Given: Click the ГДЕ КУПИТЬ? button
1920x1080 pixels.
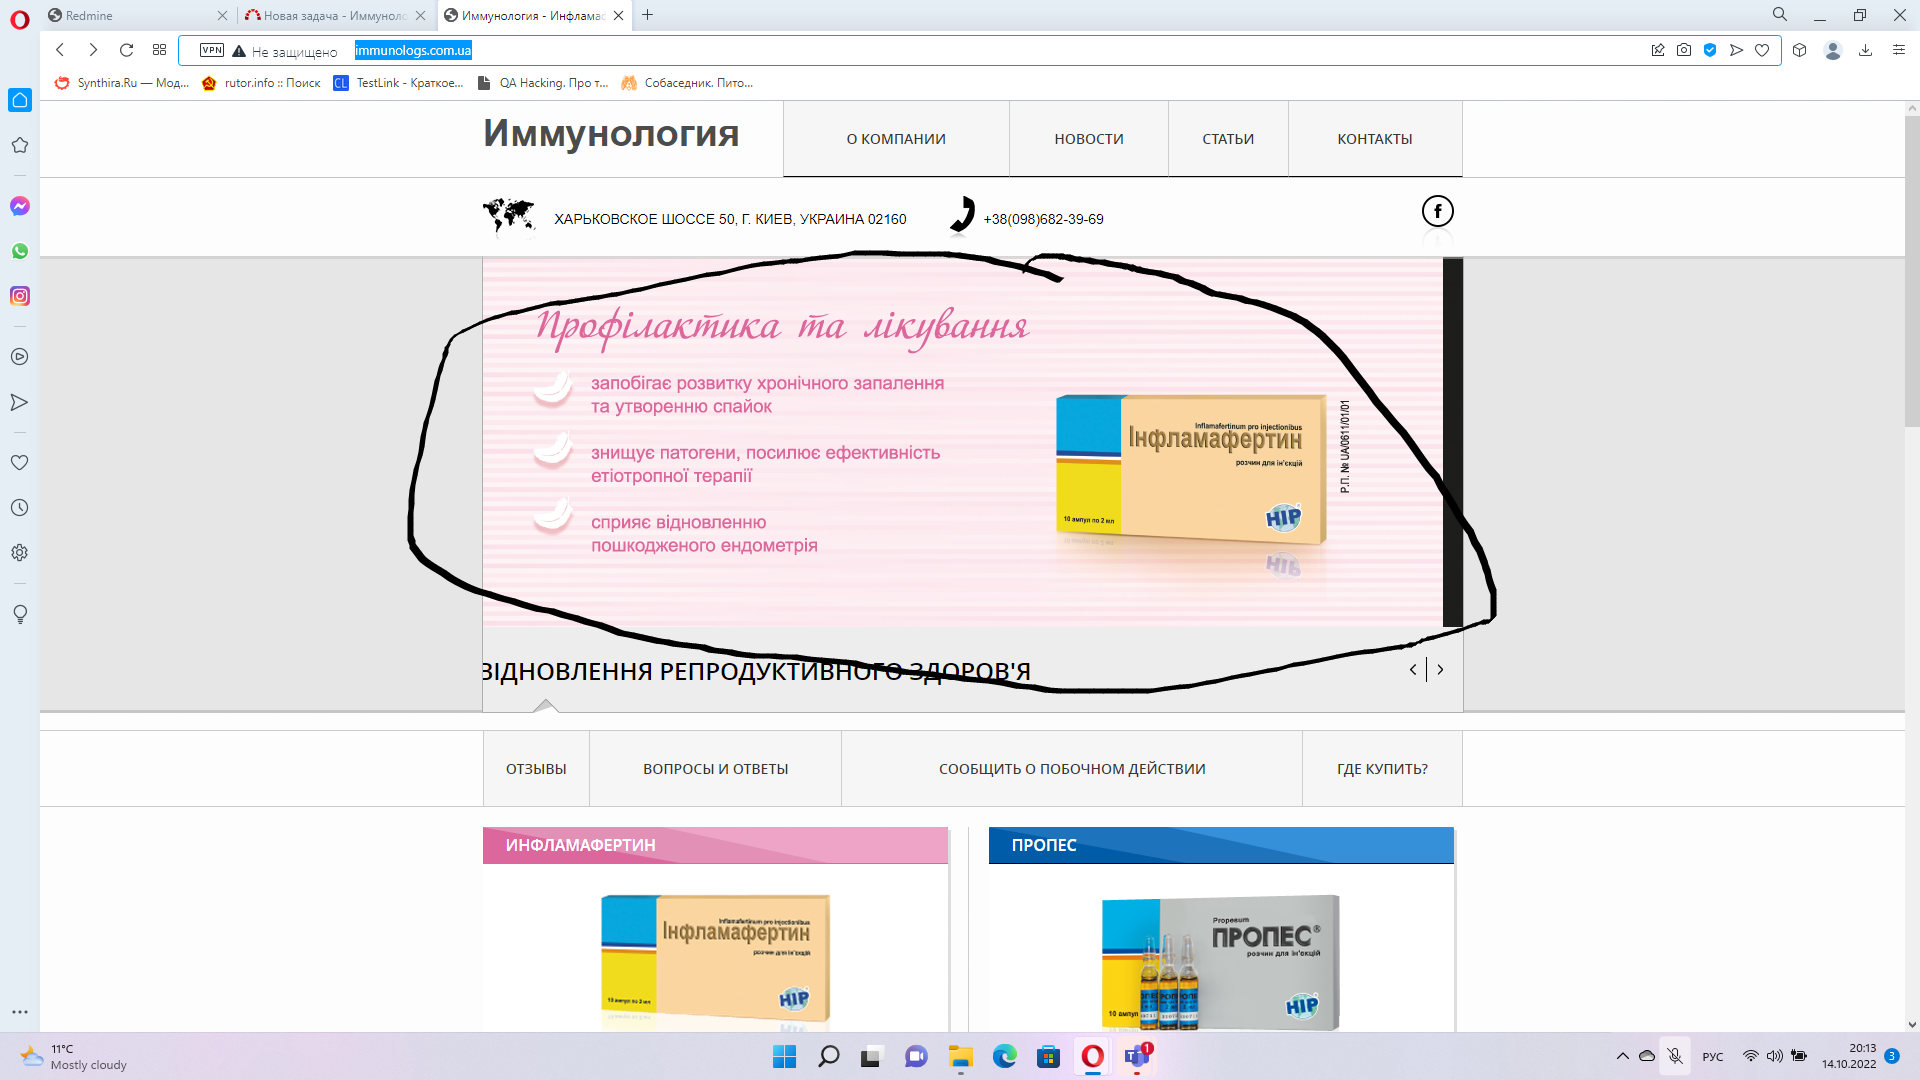Looking at the screenshot, I should (x=1382, y=769).
